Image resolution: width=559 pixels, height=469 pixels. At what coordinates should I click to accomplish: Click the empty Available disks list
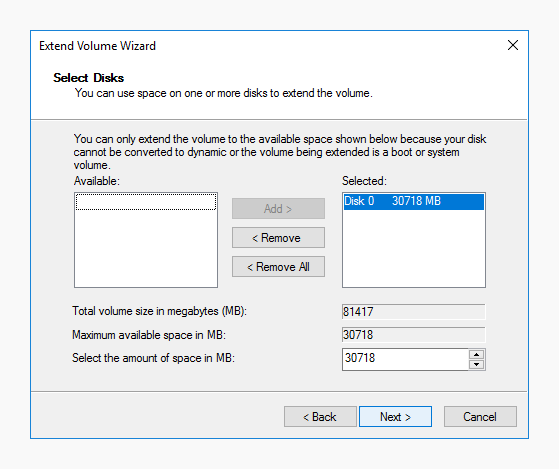(146, 249)
